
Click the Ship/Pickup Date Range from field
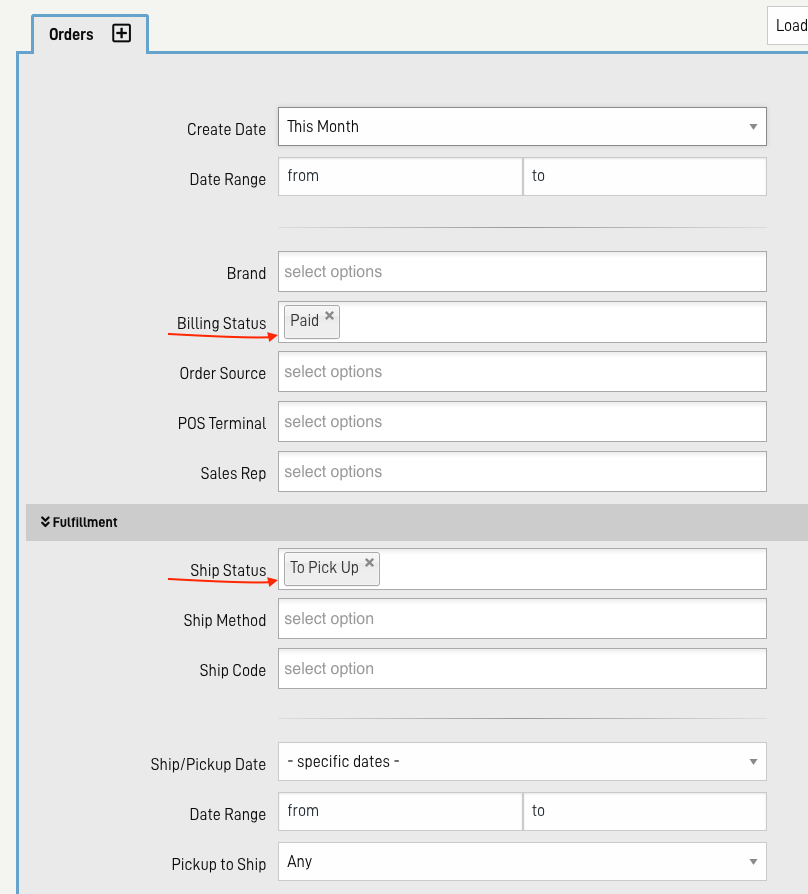point(400,811)
